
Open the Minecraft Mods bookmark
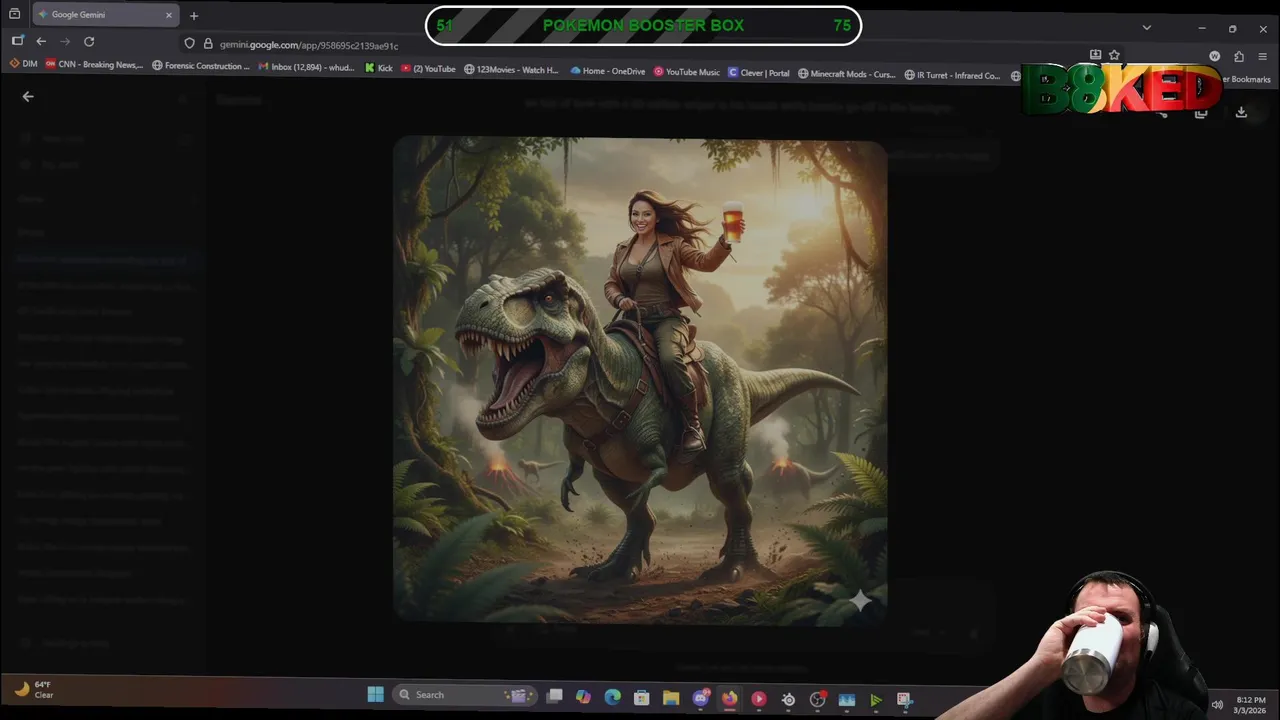pyautogui.click(x=847, y=74)
